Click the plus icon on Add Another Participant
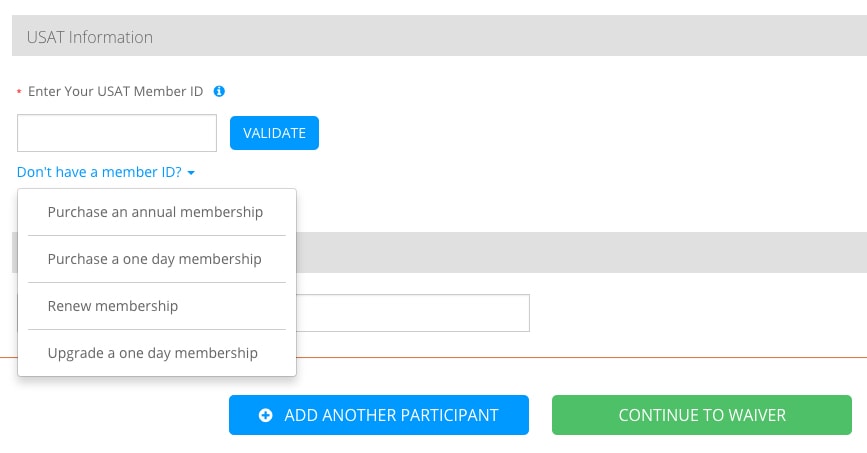867x453 pixels. tap(265, 415)
